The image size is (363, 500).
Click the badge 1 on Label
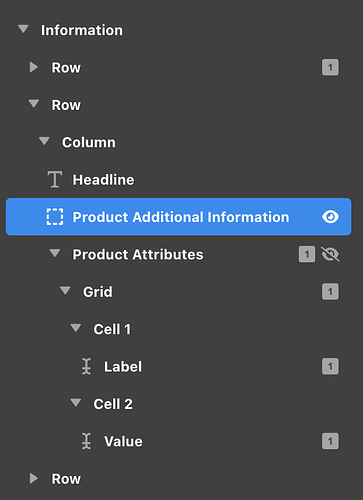click(x=330, y=366)
